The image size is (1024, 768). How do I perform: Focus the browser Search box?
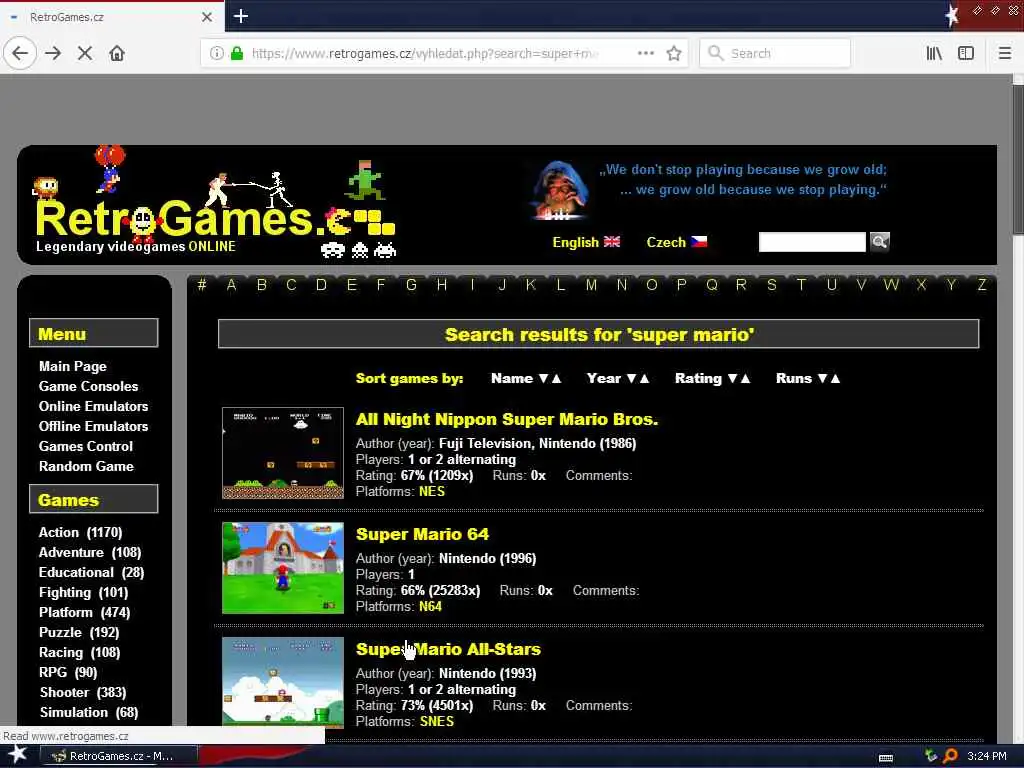775,53
